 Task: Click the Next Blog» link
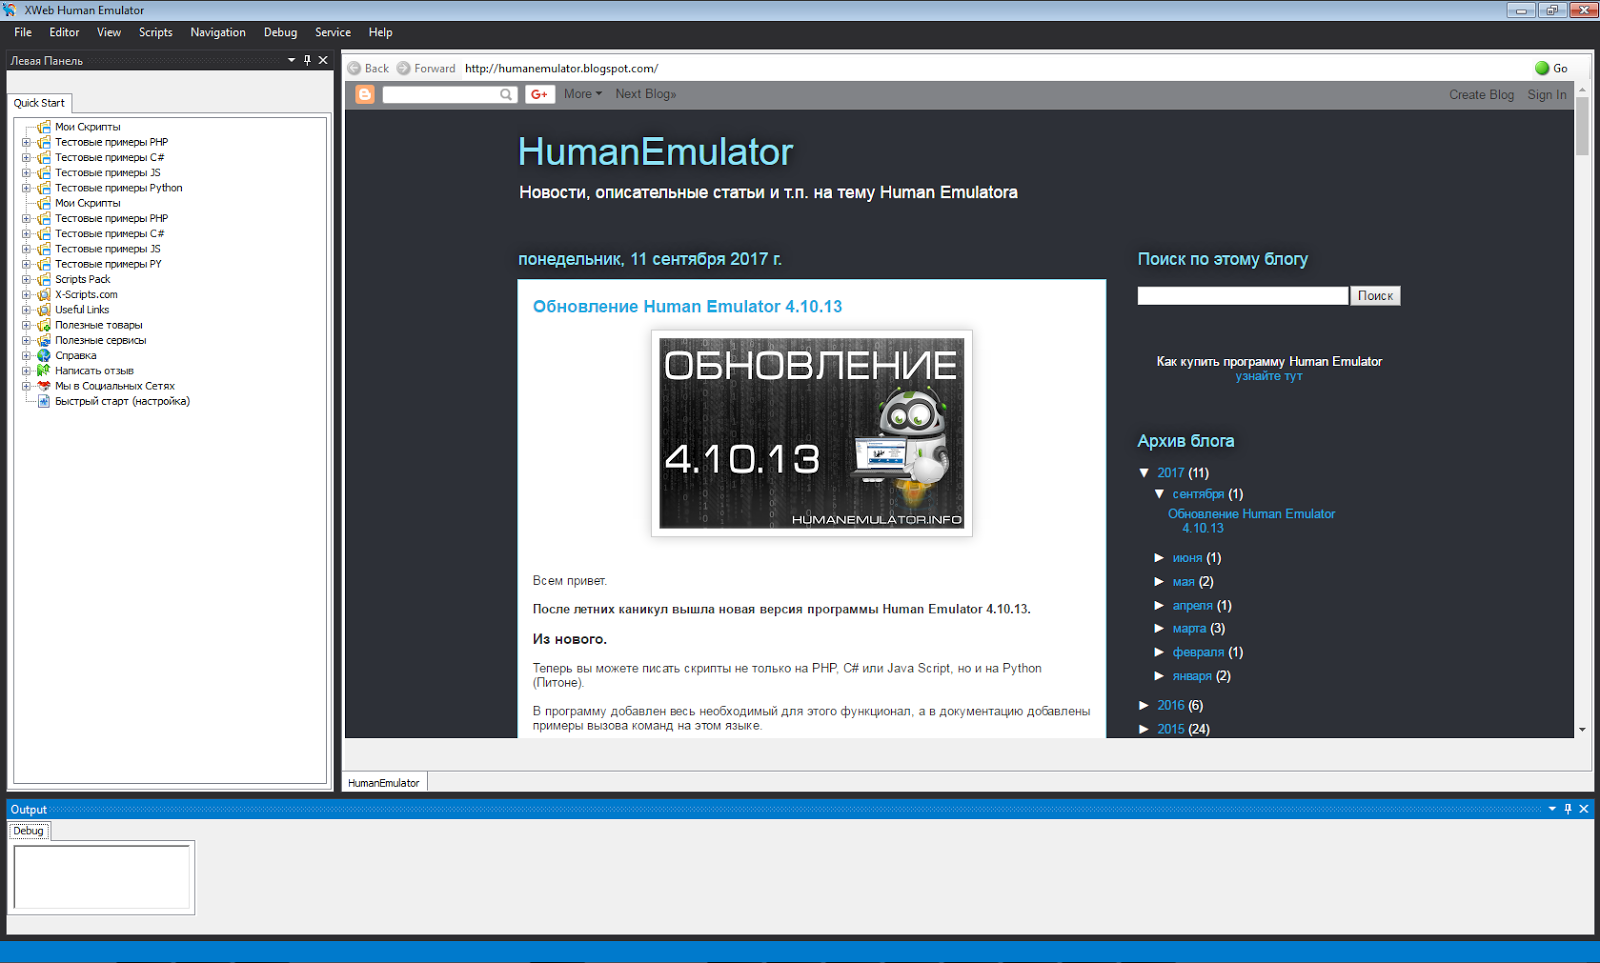click(646, 94)
